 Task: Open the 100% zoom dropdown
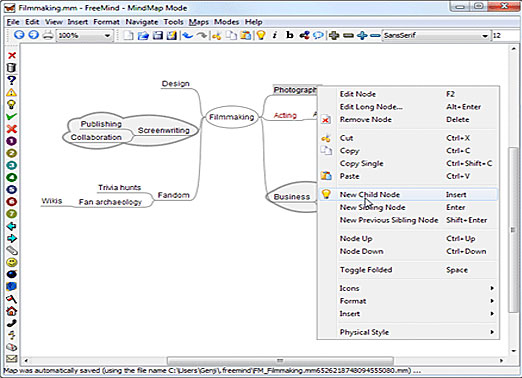[x=85, y=35]
